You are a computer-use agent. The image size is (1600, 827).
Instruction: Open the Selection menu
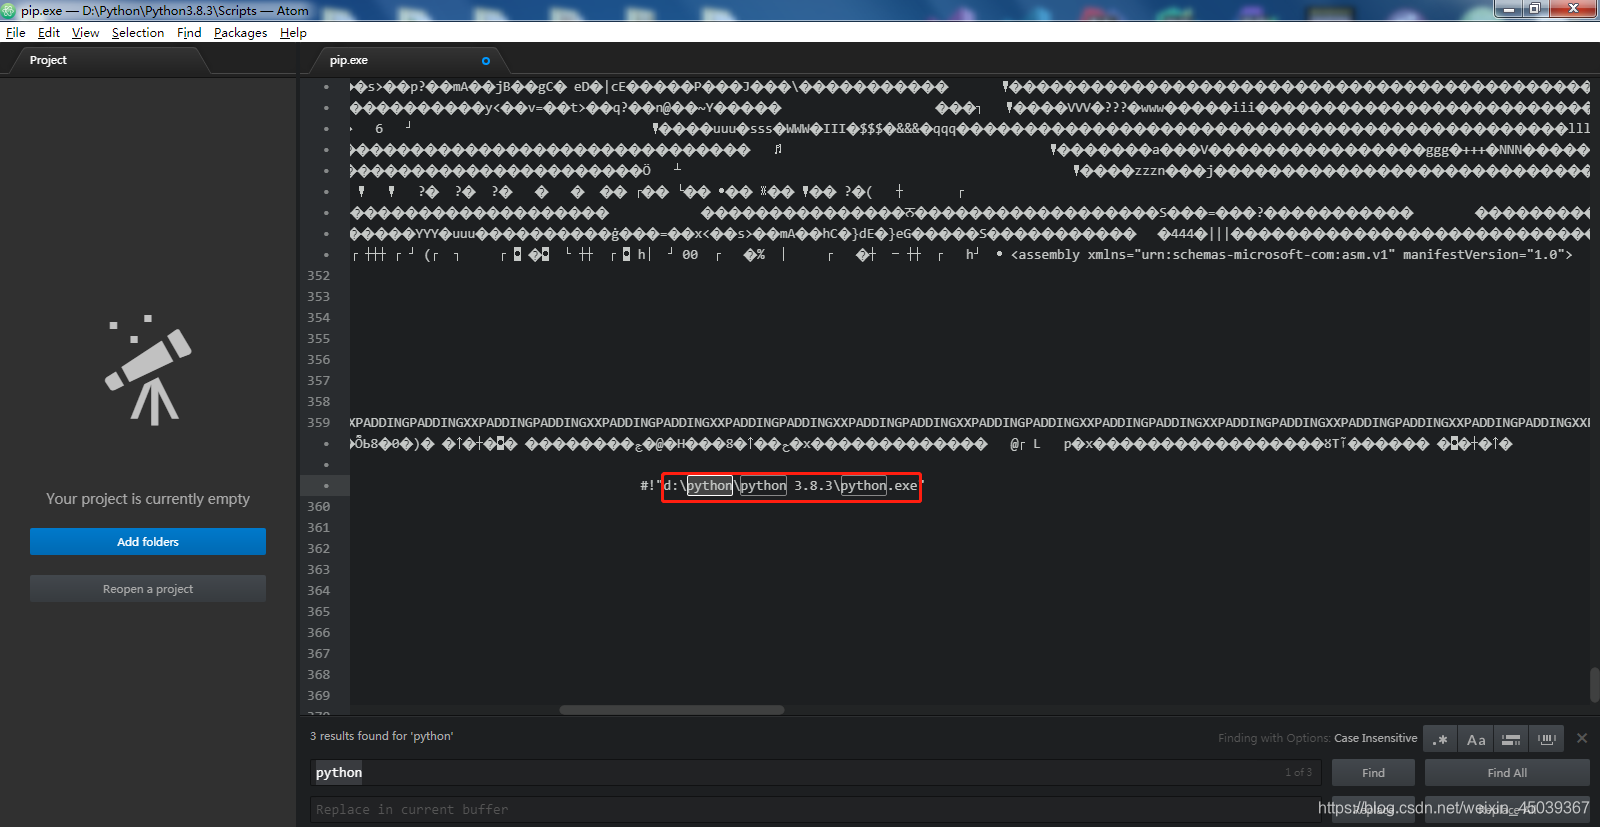click(x=138, y=33)
